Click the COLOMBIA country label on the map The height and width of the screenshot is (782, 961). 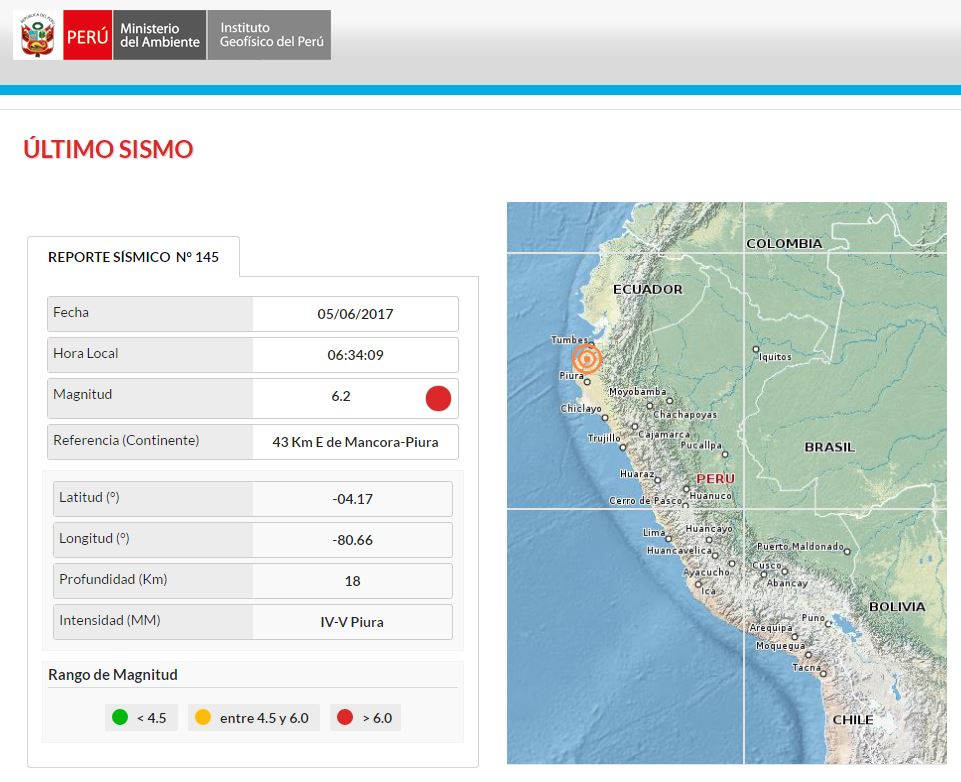[784, 243]
